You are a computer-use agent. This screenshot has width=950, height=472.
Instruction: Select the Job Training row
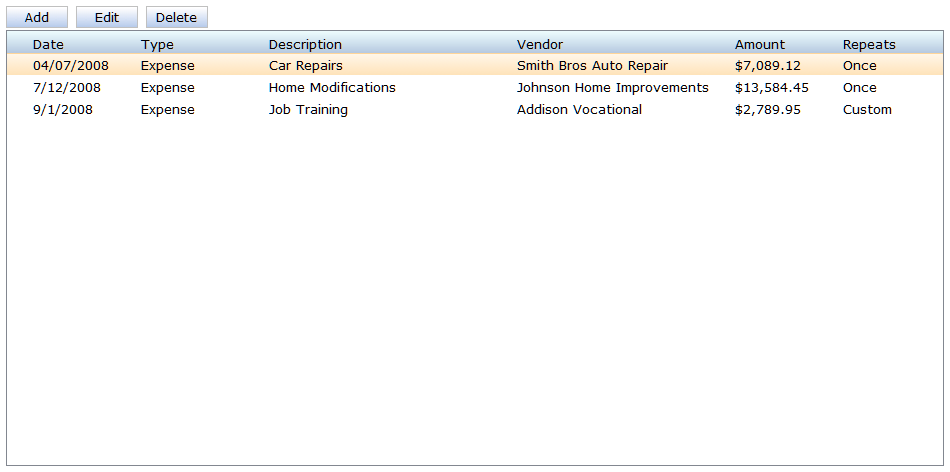[x=475, y=110]
